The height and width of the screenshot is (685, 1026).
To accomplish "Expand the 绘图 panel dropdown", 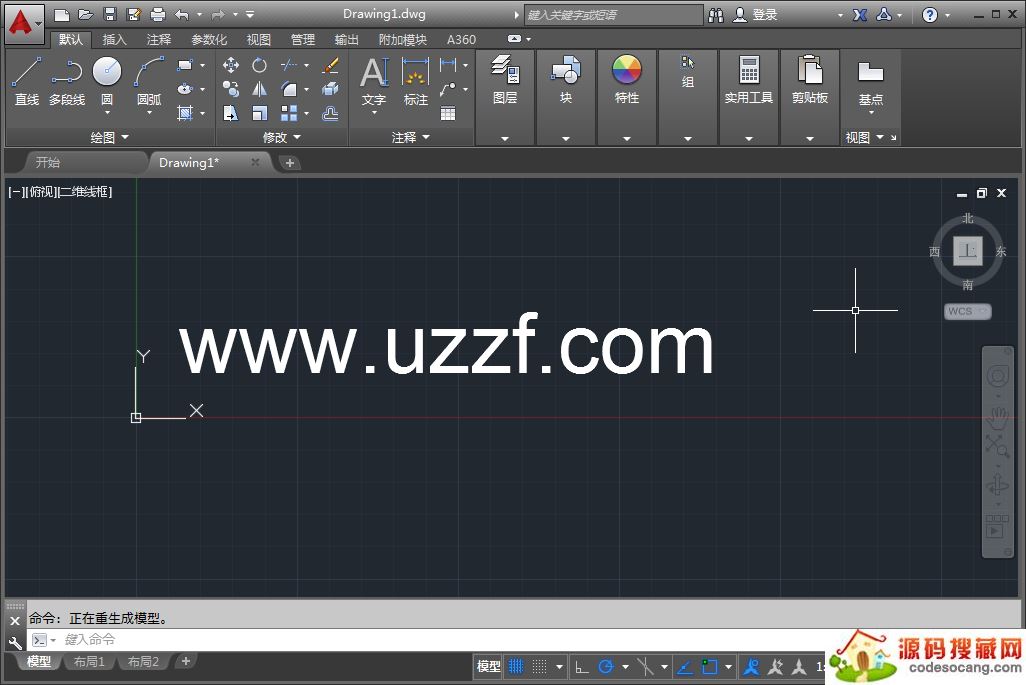I will pos(109,137).
